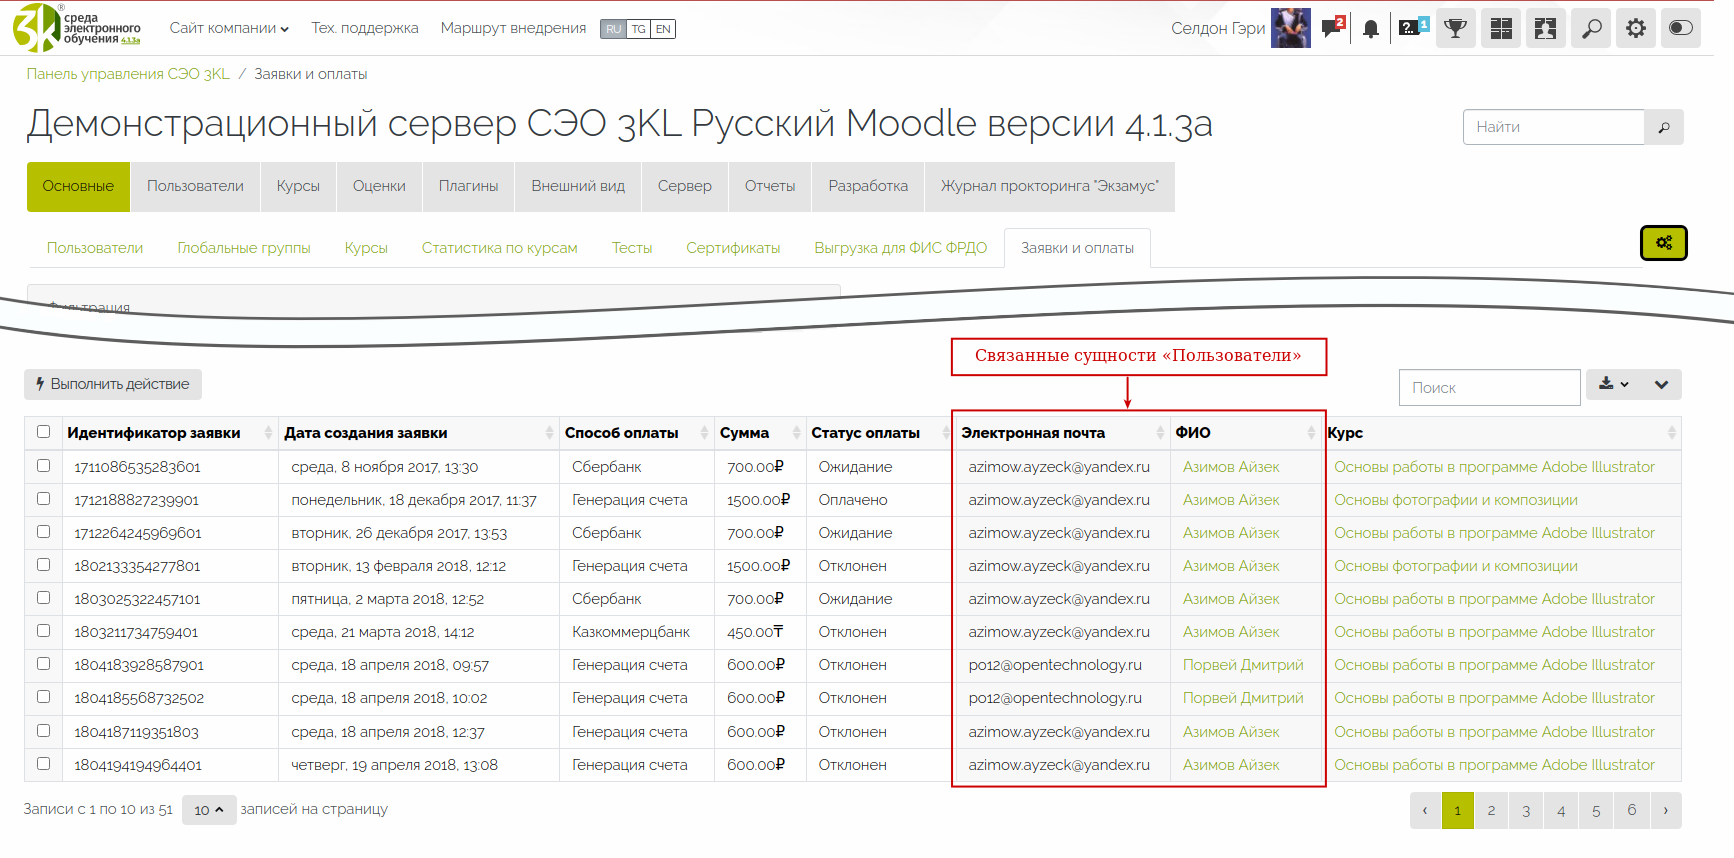Open Порвей Дмитрий user link

(x=1242, y=665)
